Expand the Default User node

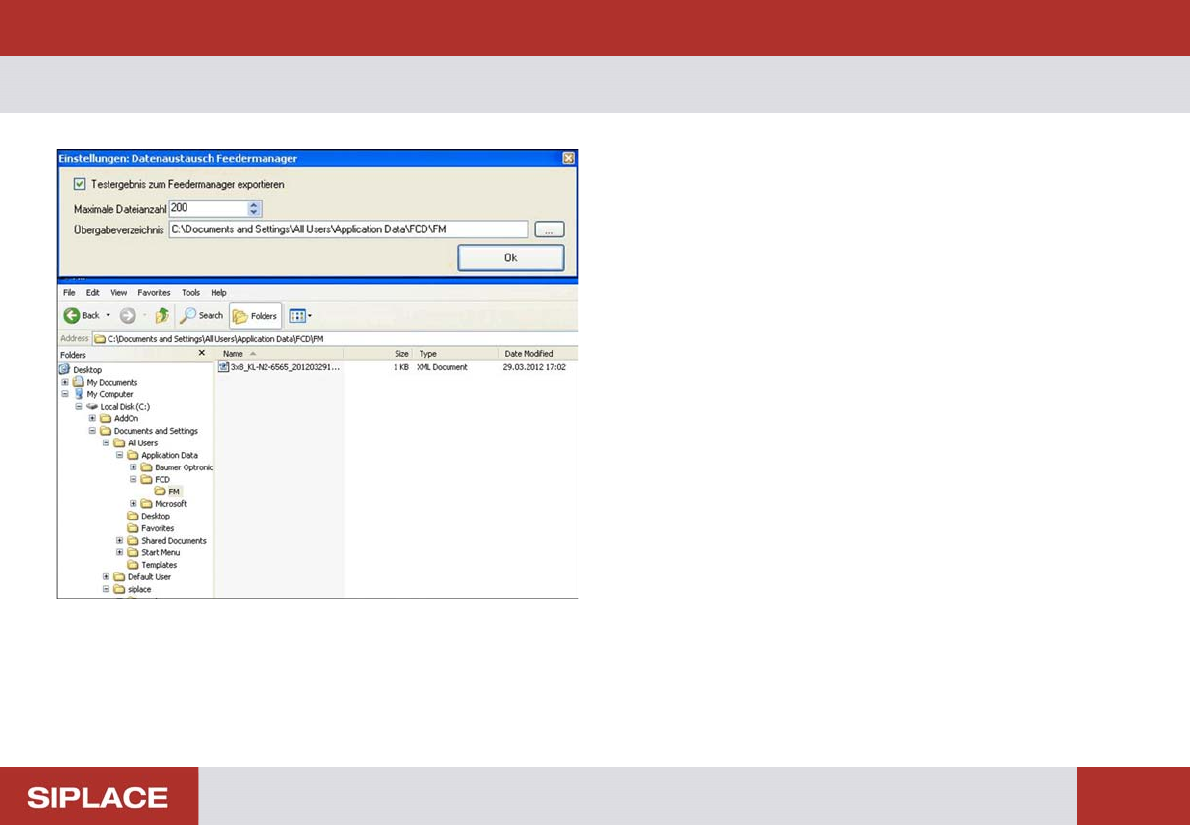pos(106,577)
